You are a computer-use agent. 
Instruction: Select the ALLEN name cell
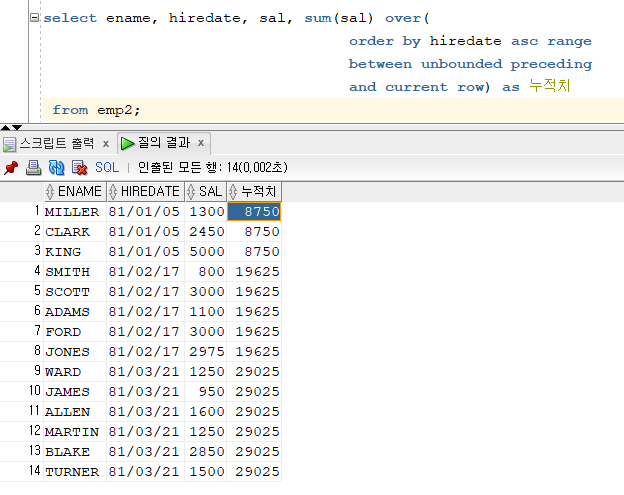tap(75, 411)
